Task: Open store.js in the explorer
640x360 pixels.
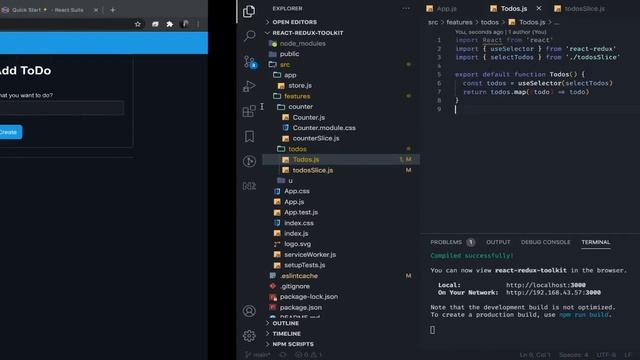Action: pos(300,85)
